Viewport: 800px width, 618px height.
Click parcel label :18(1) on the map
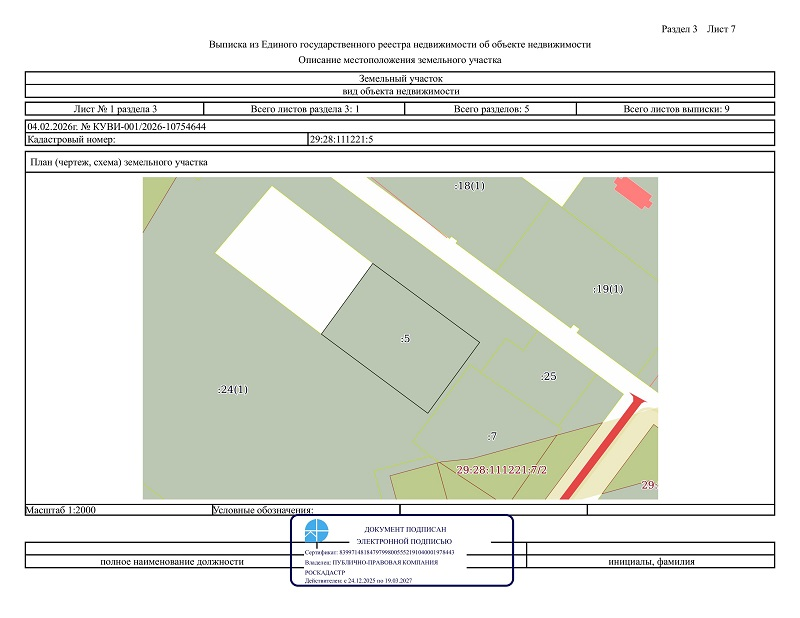pos(469,186)
